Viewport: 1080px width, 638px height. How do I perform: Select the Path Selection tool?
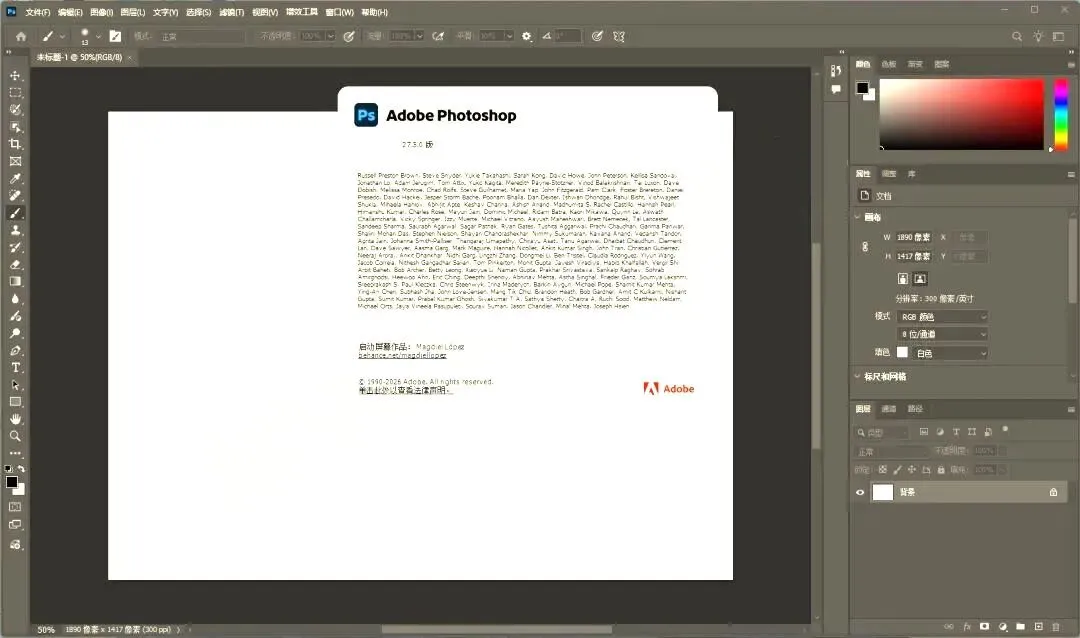15,384
